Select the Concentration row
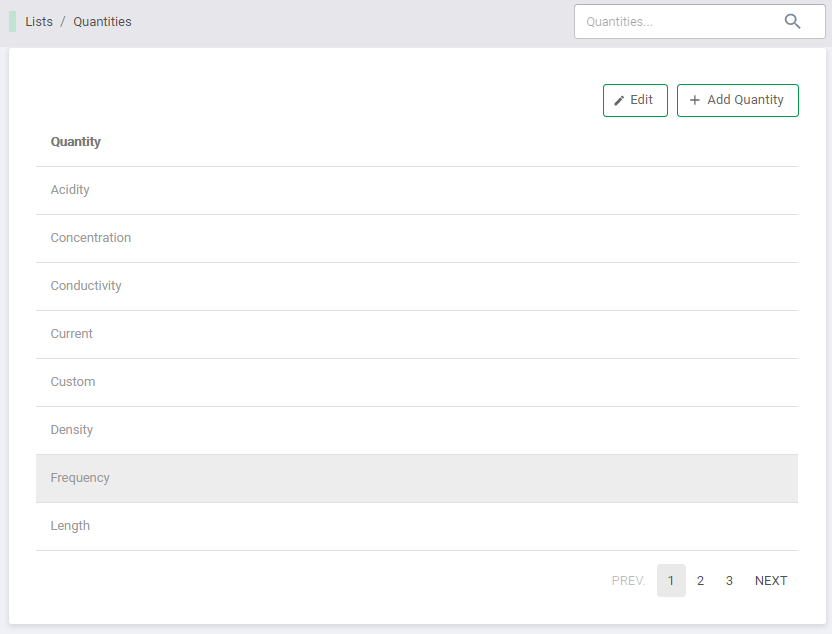The width and height of the screenshot is (832, 634). 91,238
